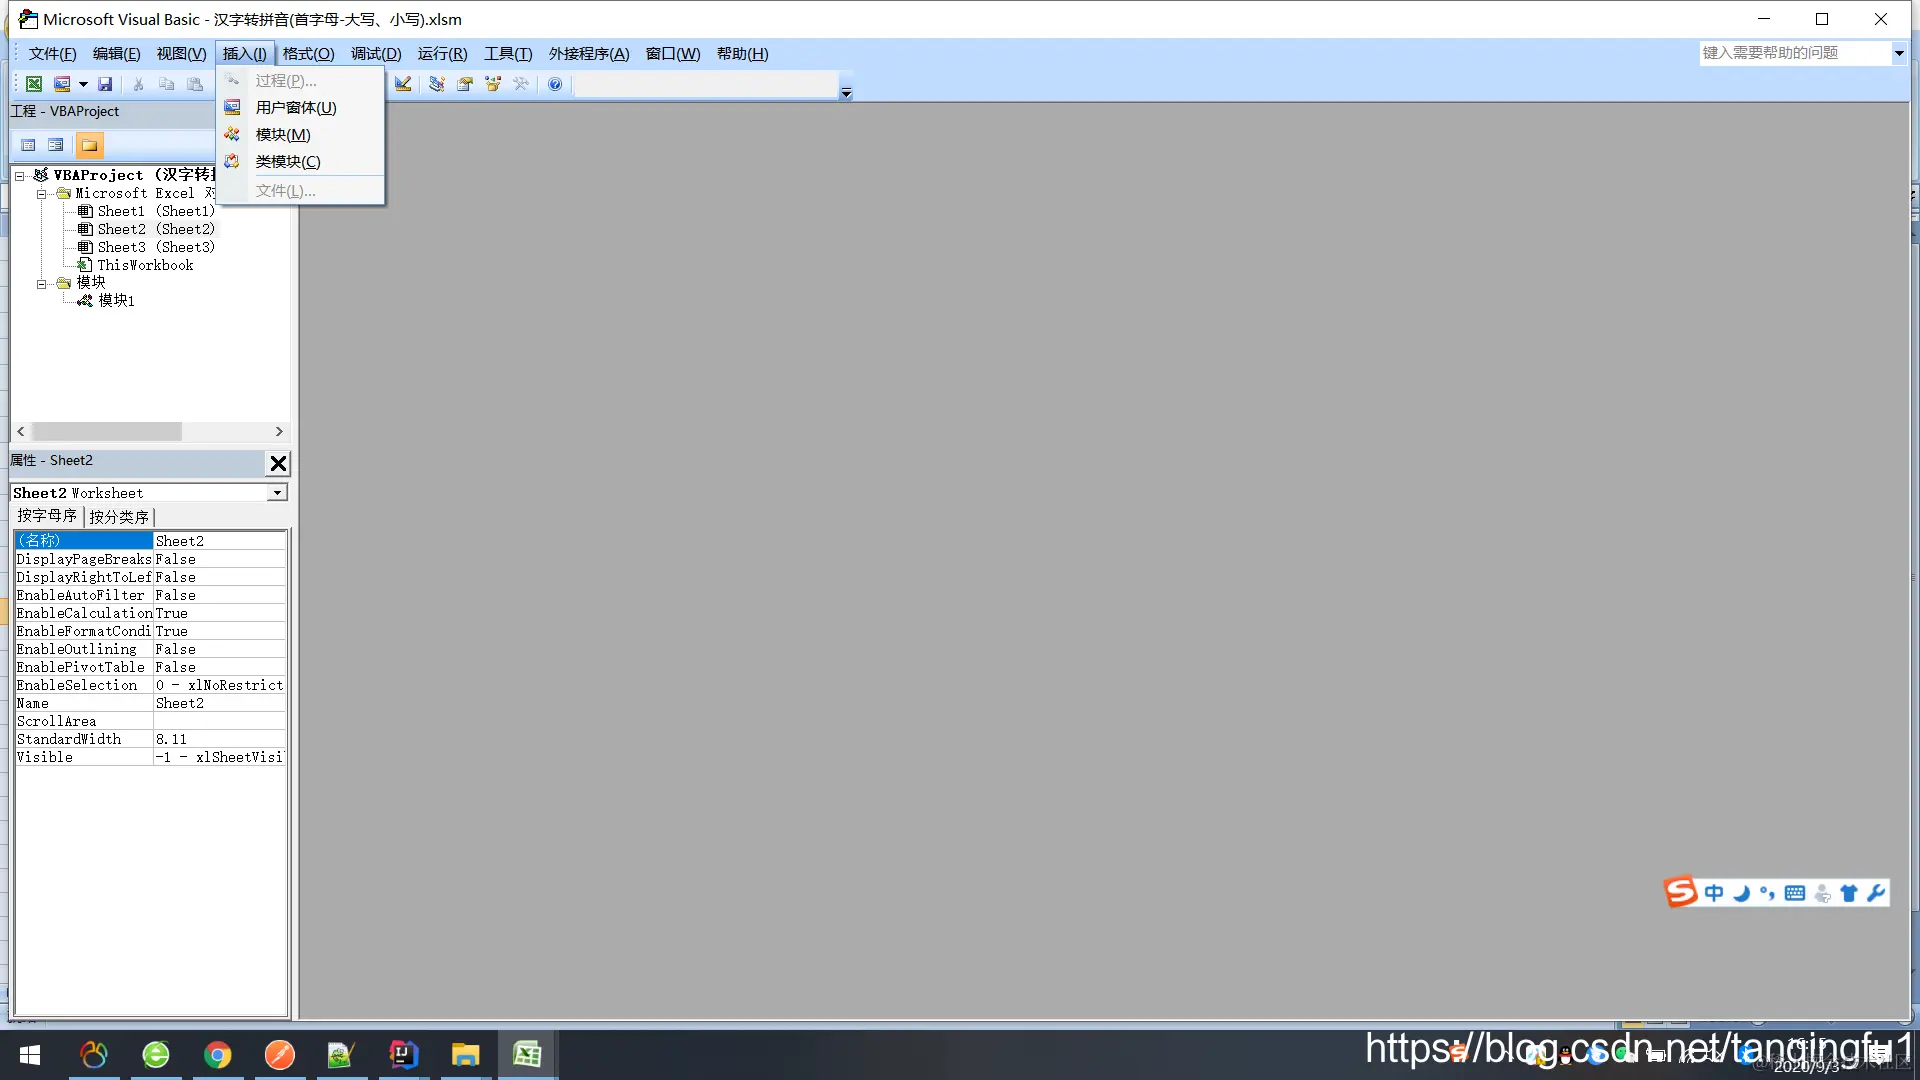The height and width of the screenshot is (1080, 1920).
Task: Toggle Design Mode in the toolbar
Action: [x=403, y=84]
